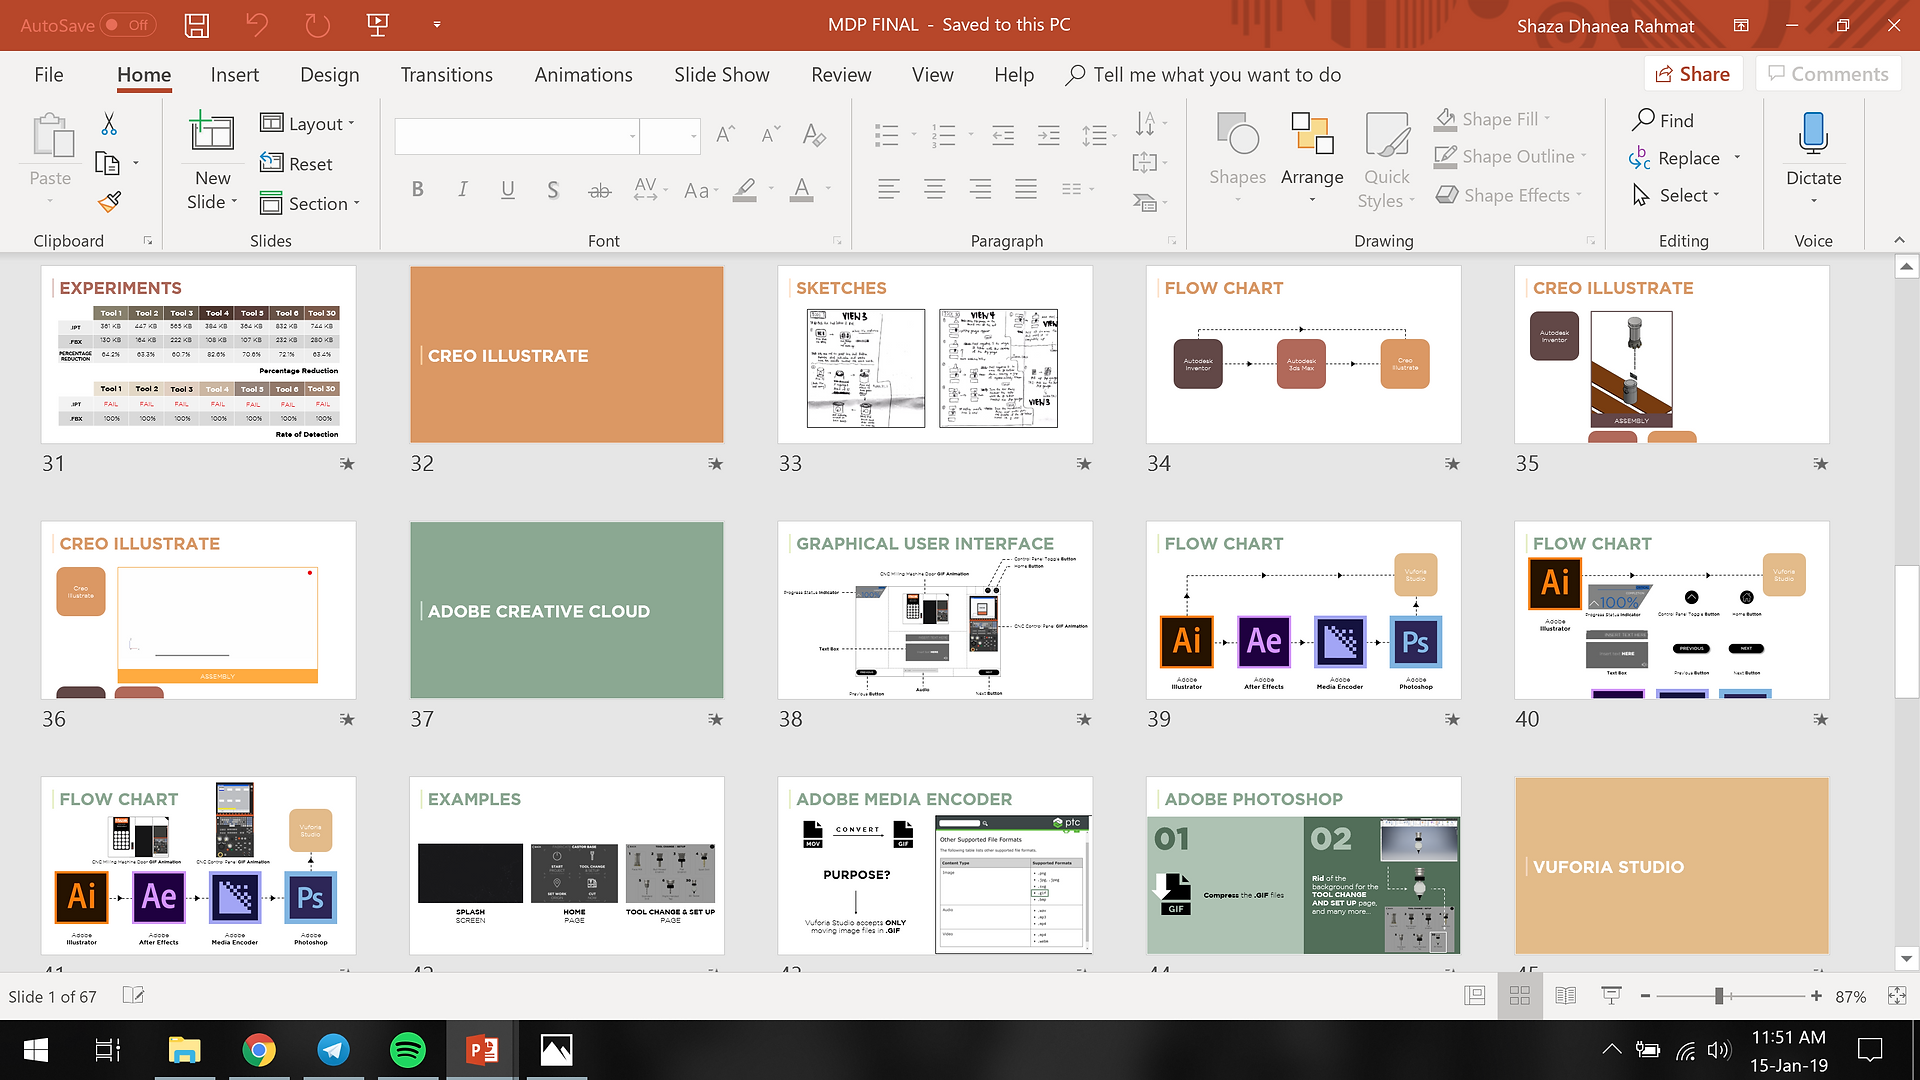Open the New Slide dropdown
The width and height of the screenshot is (1920, 1080).
pos(212,190)
